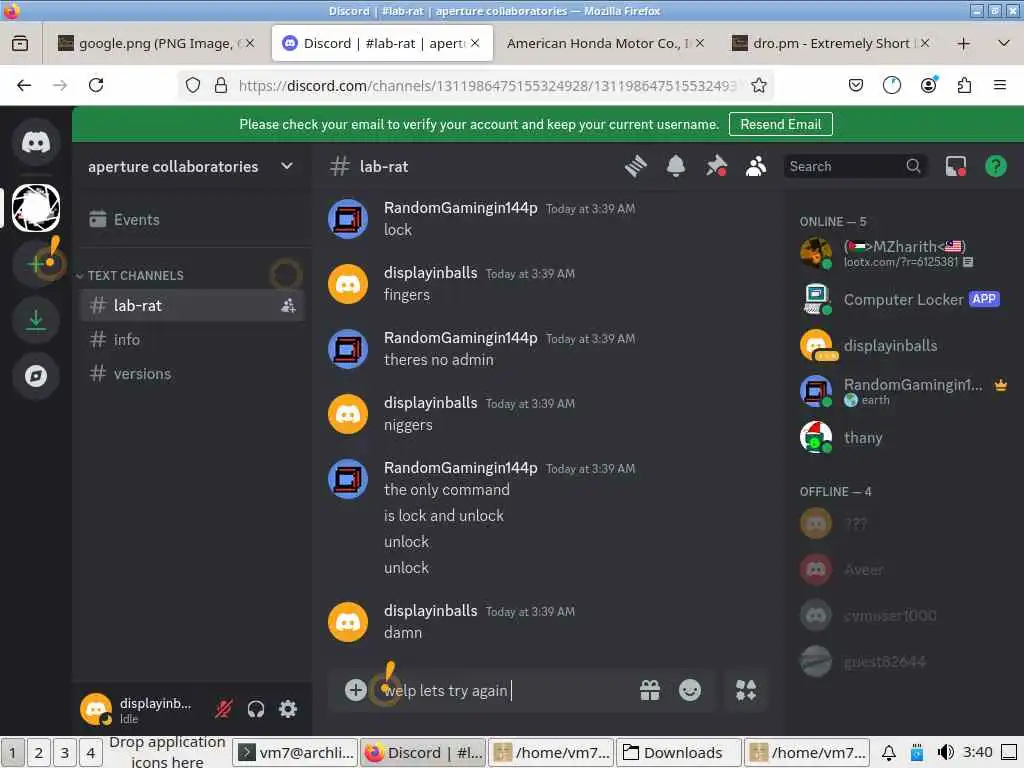Open the Events item
Image resolution: width=1024 pixels, height=768 pixels.
click(x=192, y=219)
